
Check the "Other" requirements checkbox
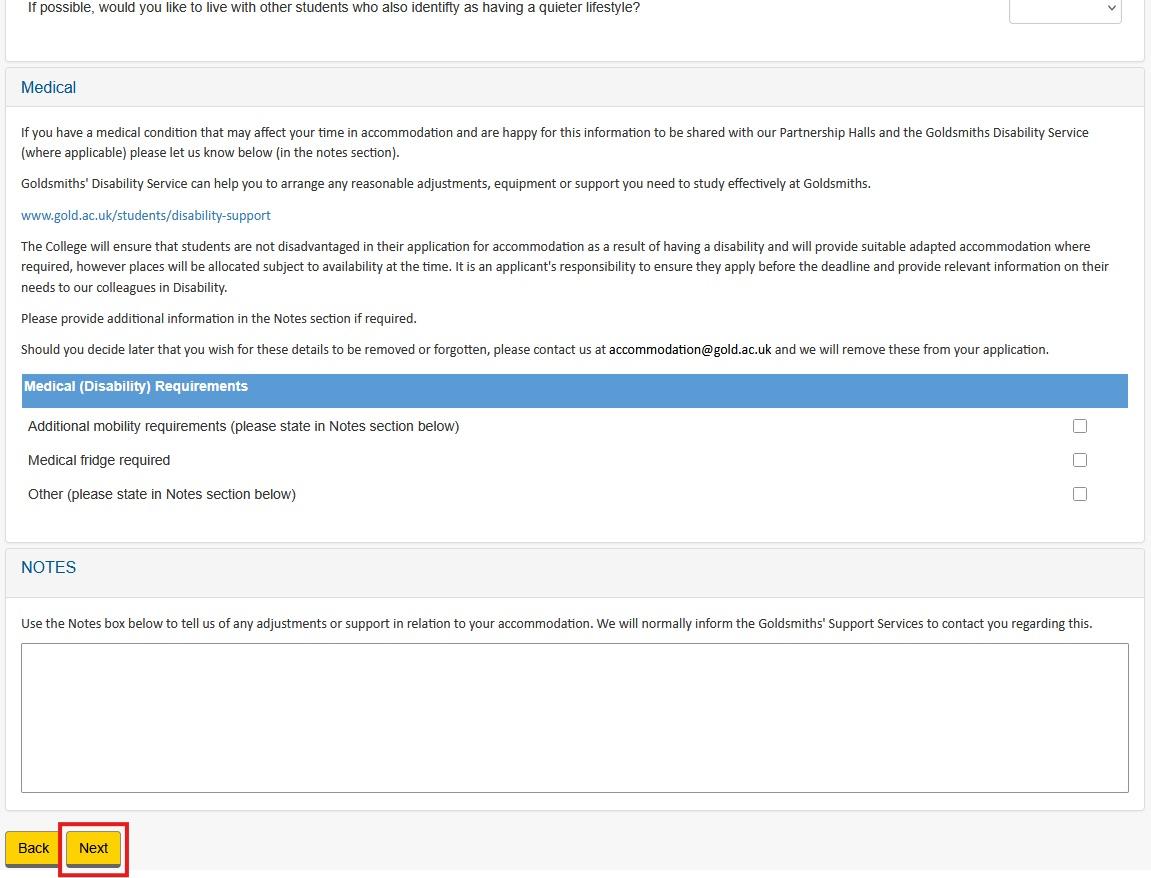point(1079,493)
